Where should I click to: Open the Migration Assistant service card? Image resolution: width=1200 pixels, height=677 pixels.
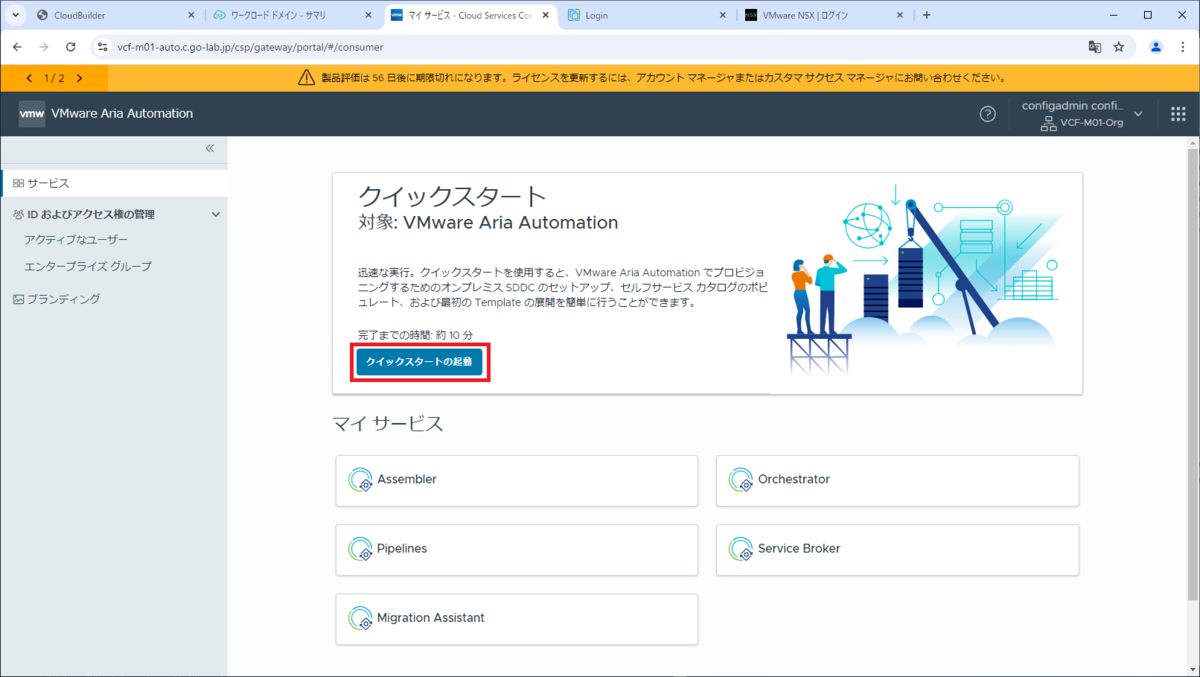[517, 619]
